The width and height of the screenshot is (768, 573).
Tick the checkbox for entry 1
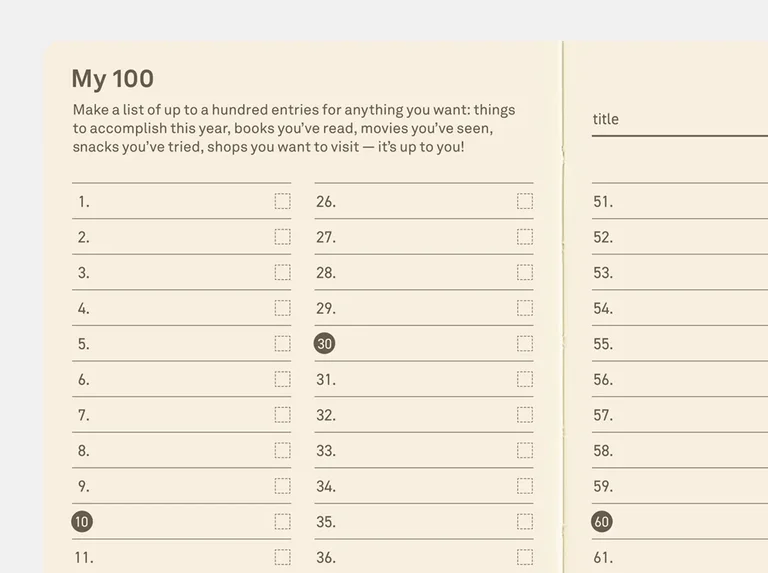point(283,201)
